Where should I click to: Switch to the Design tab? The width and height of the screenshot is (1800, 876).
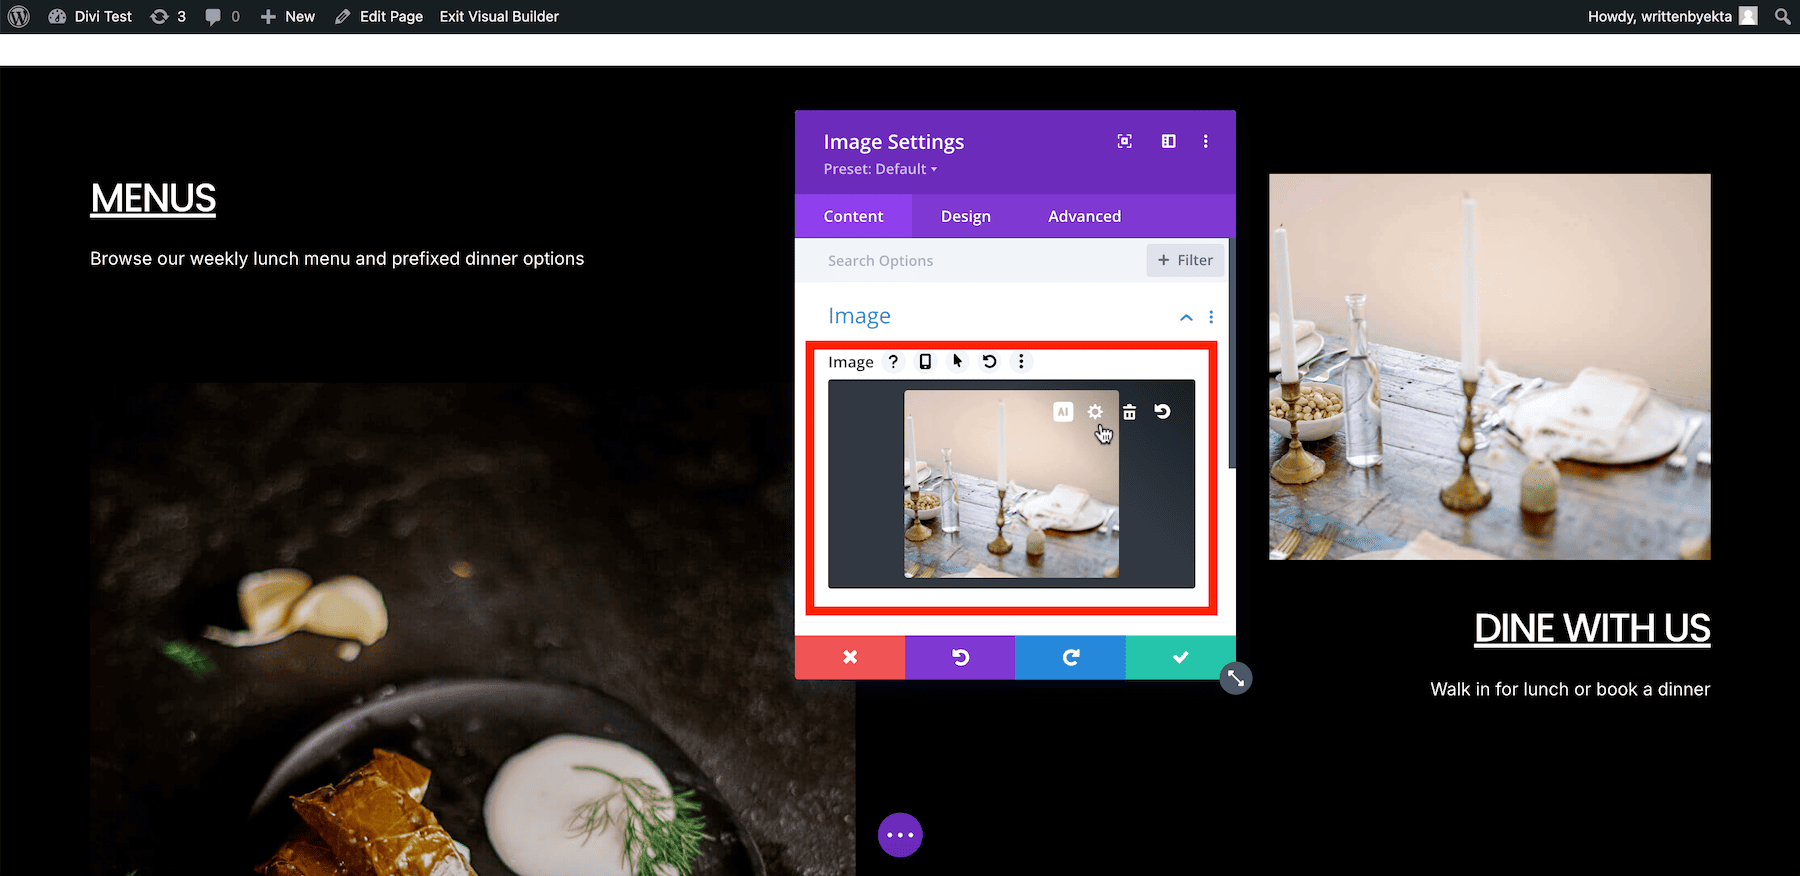click(966, 216)
